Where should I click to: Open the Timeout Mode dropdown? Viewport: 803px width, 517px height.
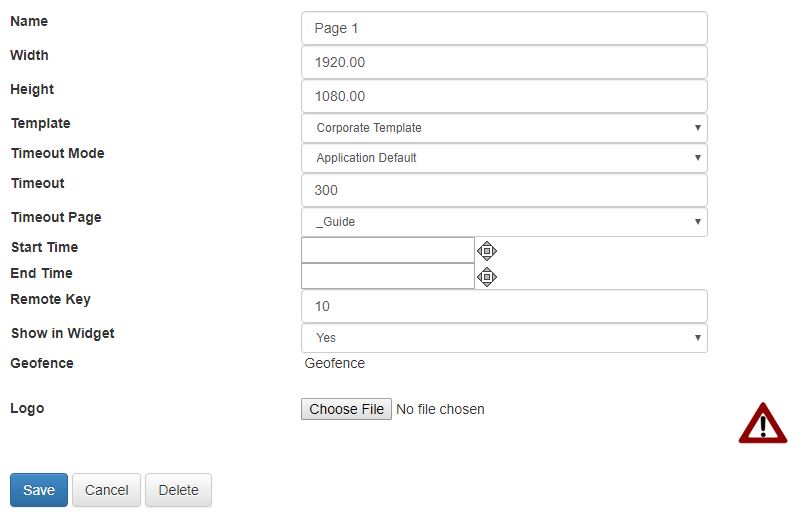[504, 158]
